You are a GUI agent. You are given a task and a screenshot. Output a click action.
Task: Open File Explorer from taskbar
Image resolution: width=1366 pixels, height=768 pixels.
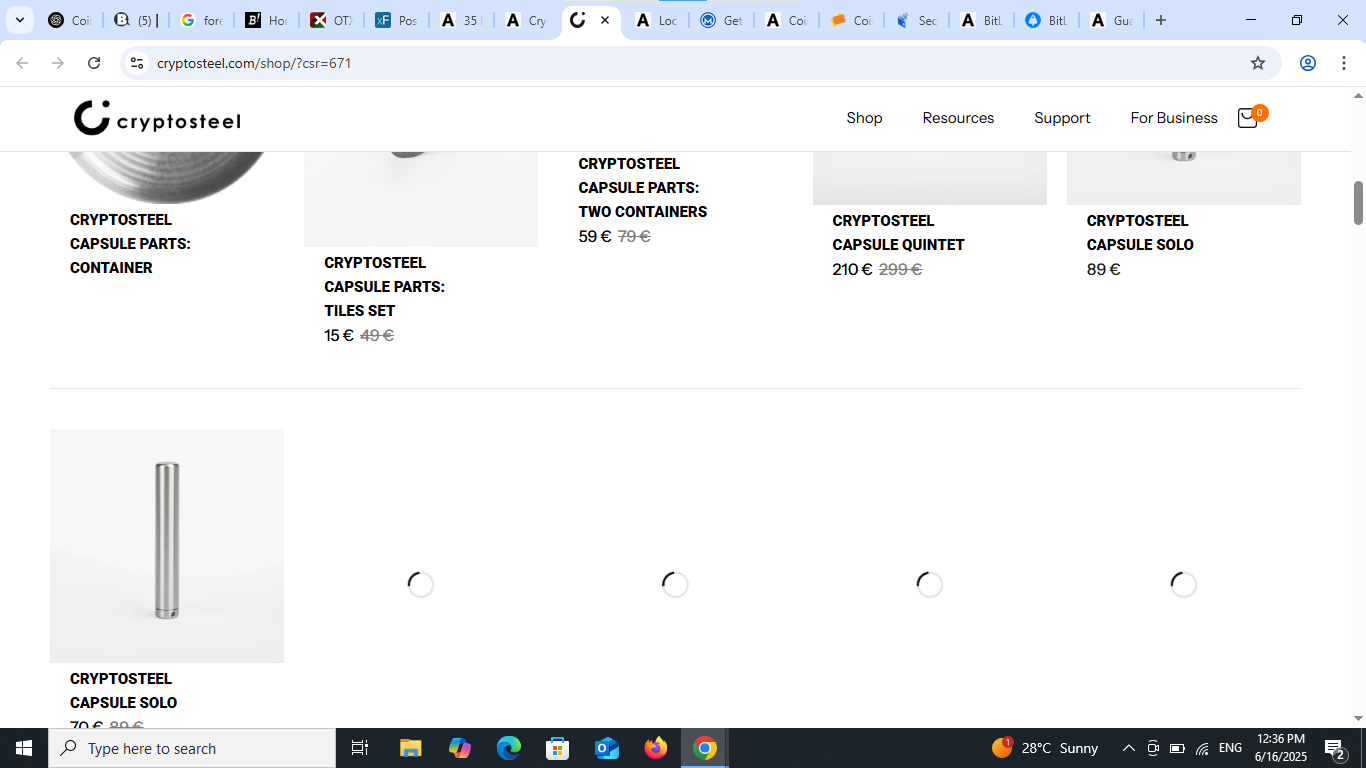tap(411, 748)
